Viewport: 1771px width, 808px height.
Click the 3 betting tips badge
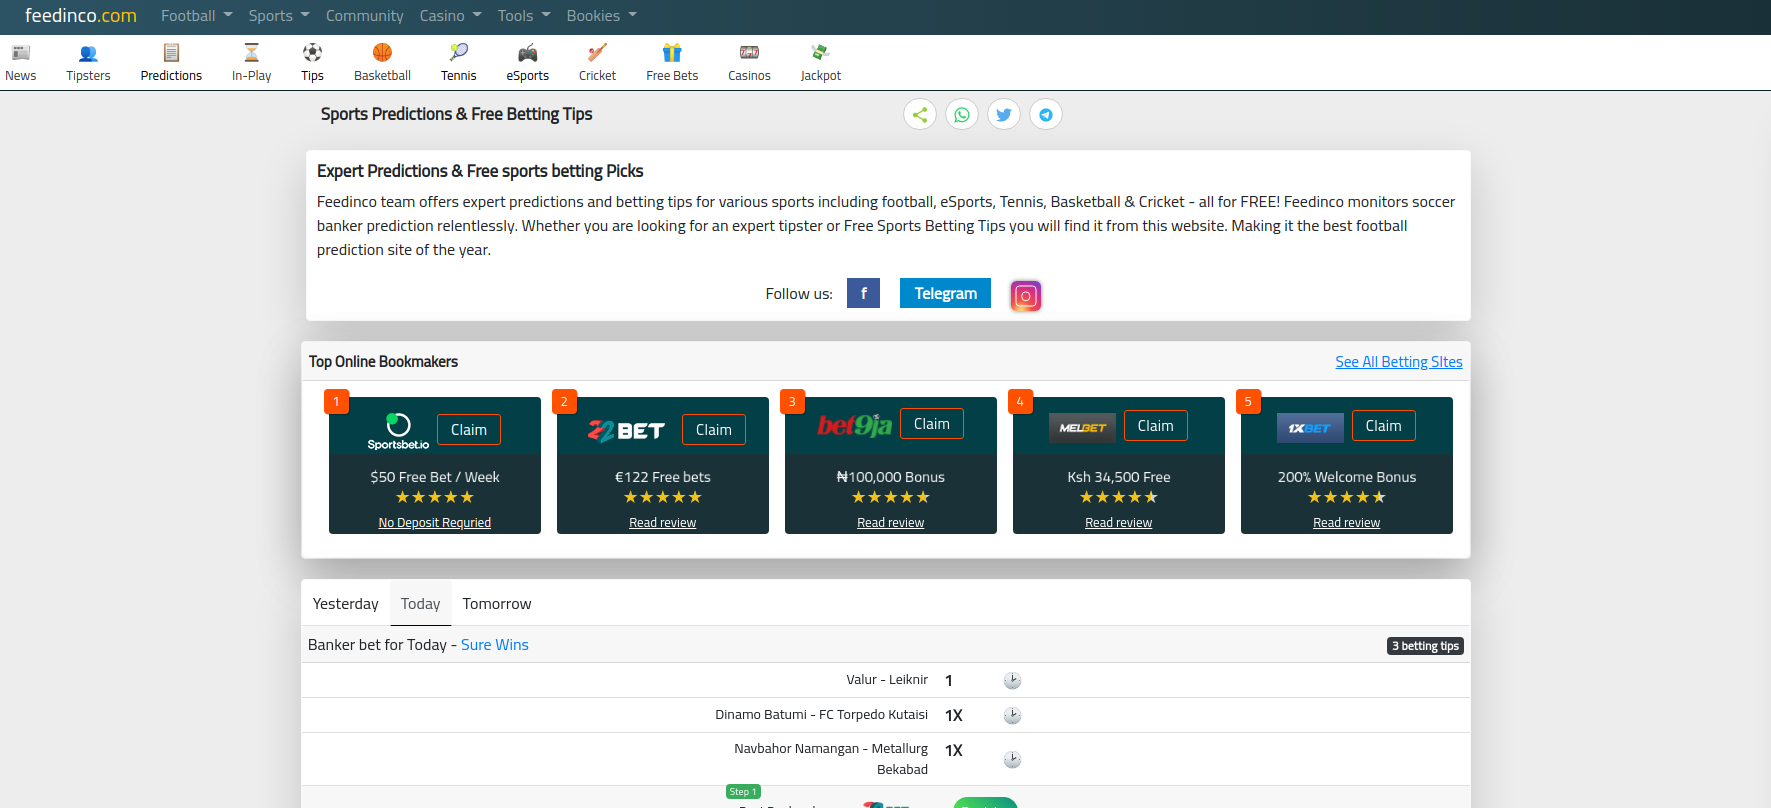[x=1426, y=646]
